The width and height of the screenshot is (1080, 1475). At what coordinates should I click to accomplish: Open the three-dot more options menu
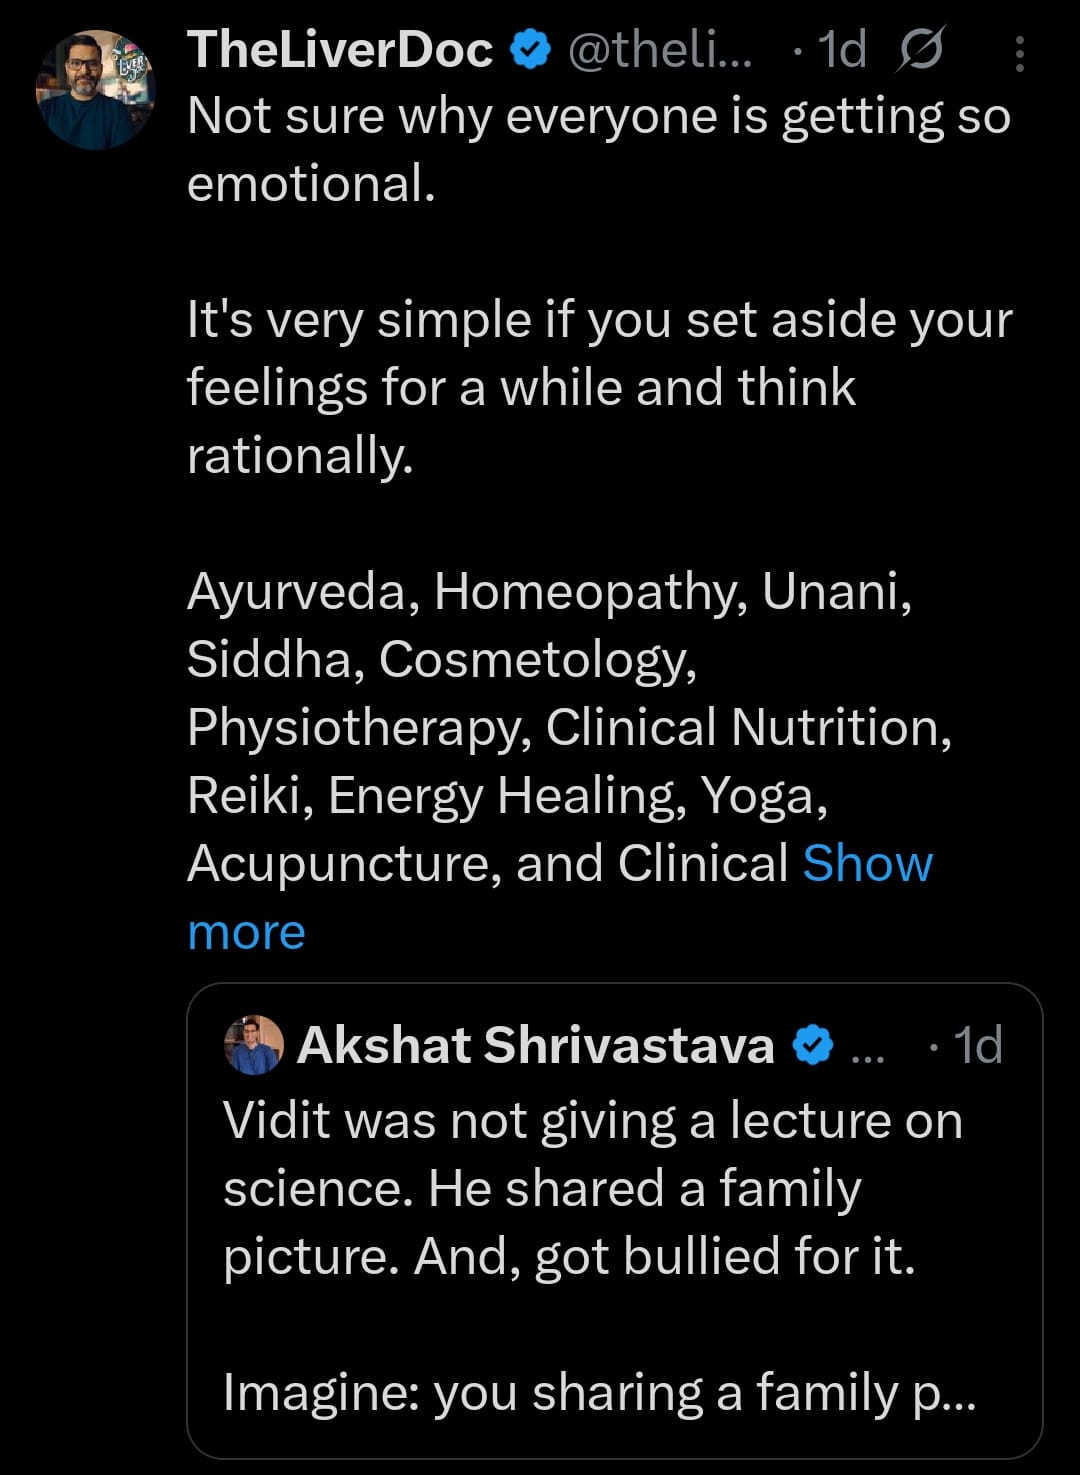[x=1019, y=54]
